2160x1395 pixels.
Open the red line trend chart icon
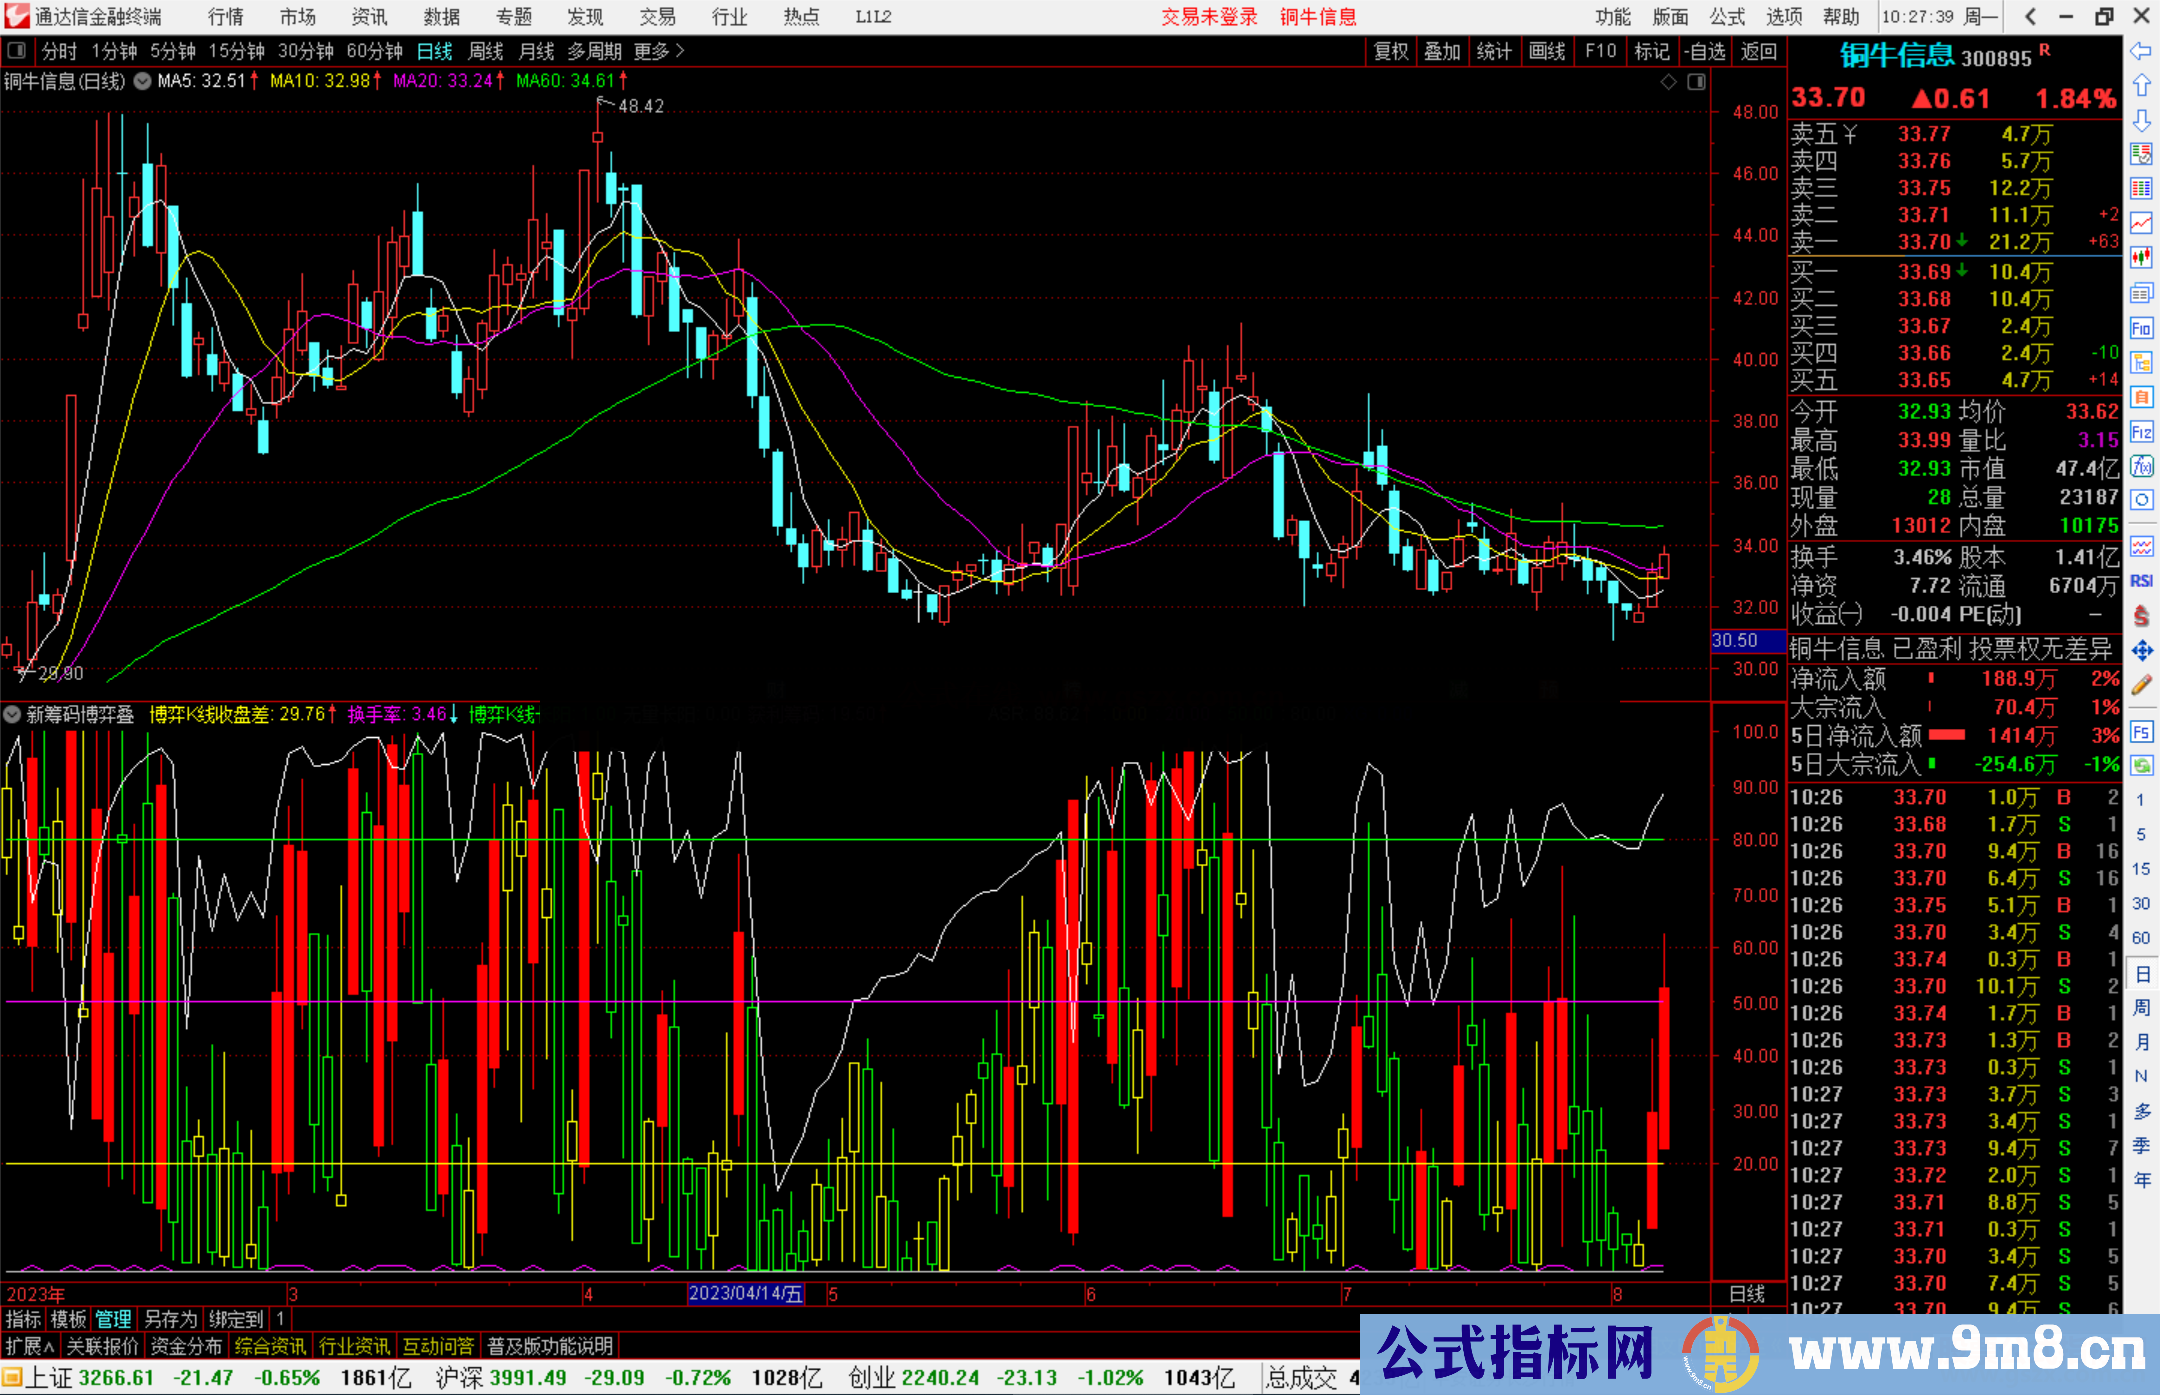pyautogui.click(x=2141, y=223)
